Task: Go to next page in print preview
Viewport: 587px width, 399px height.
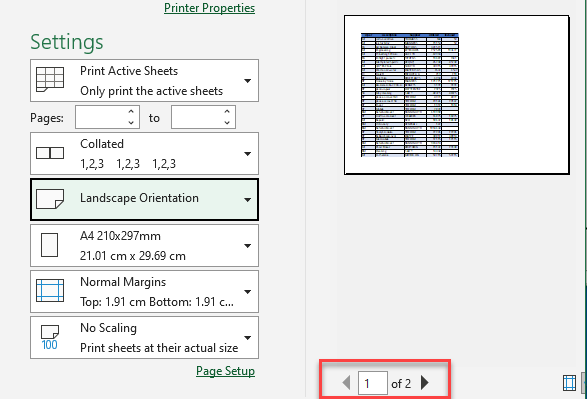Action: click(425, 383)
